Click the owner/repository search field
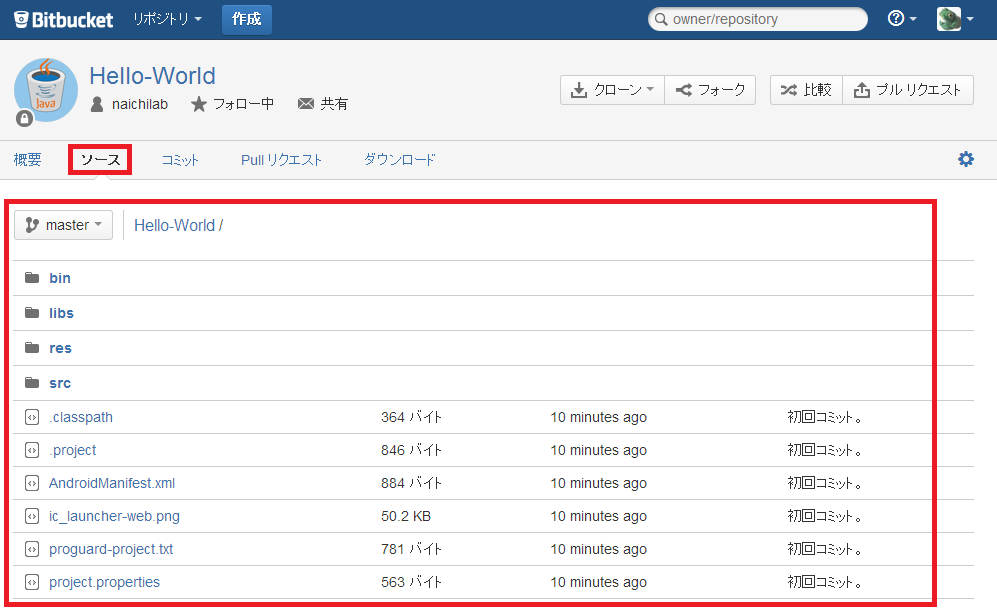Screen dimensions: 997x612 click(x=757, y=18)
